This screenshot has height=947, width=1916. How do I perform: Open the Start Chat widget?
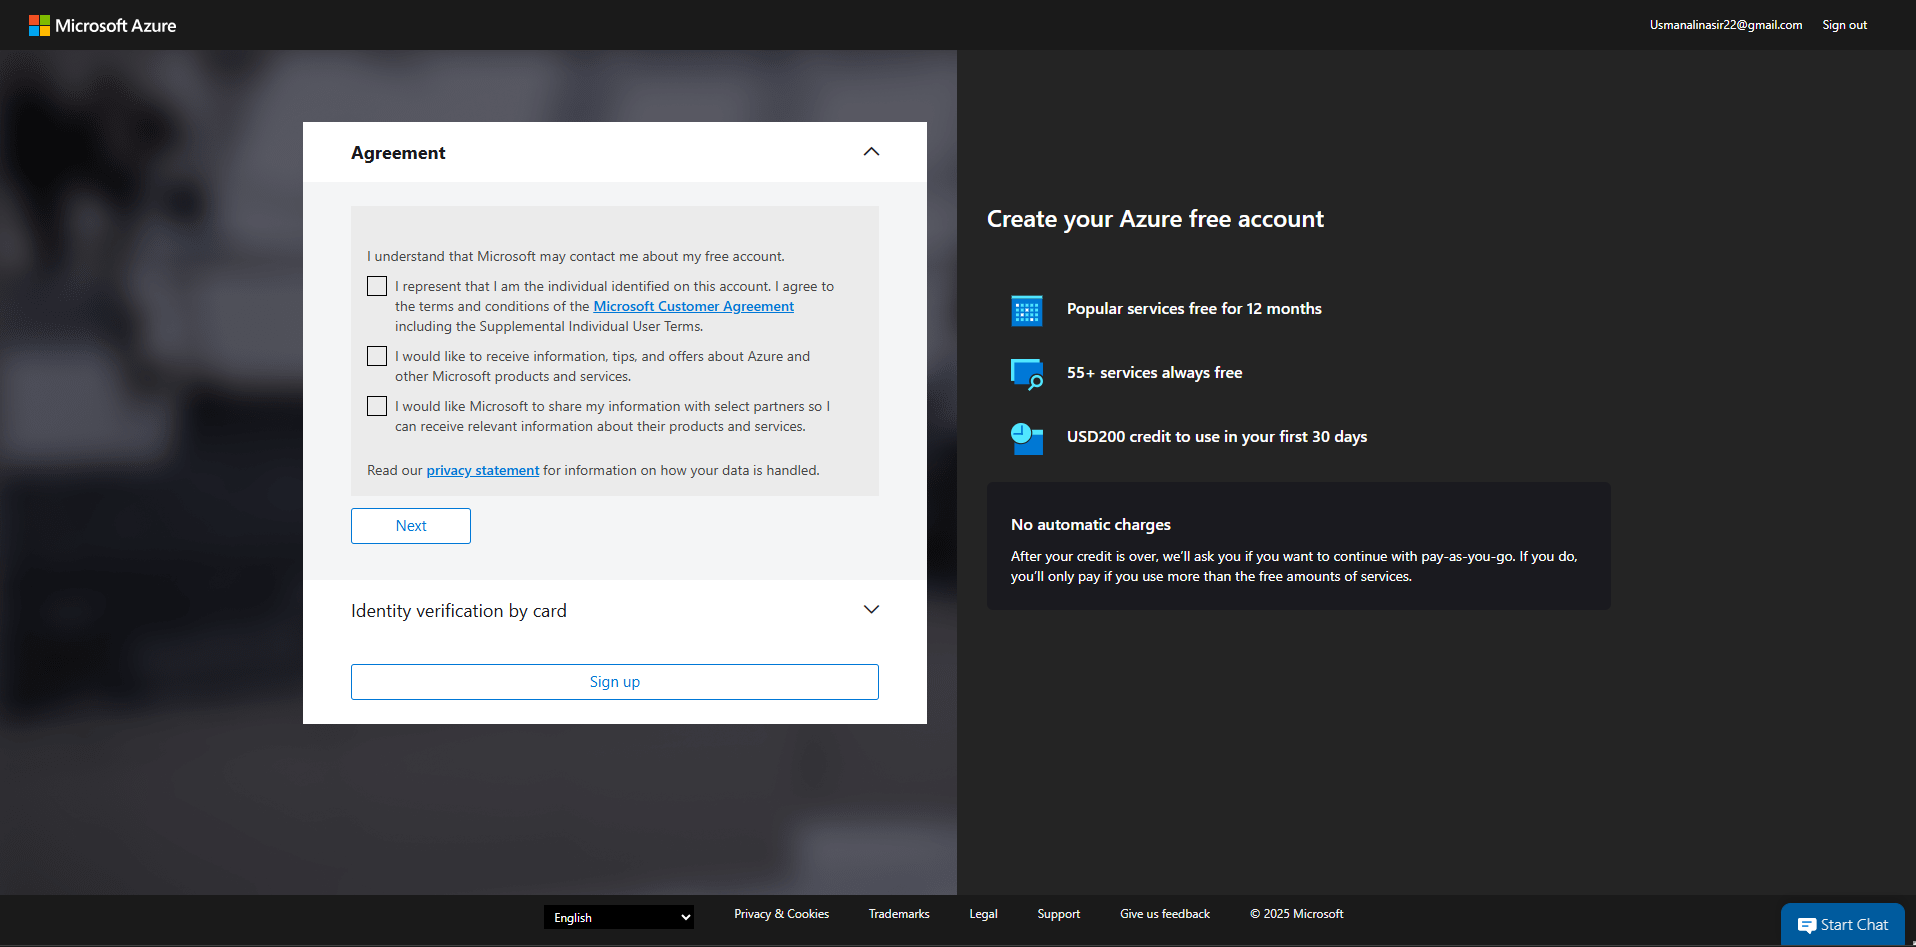1842,924
